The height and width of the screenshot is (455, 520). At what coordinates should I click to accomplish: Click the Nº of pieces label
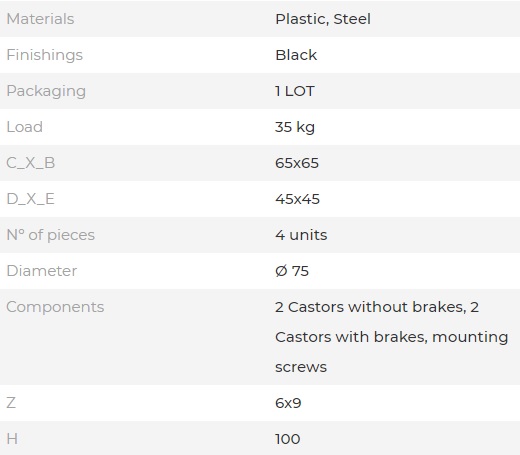(x=51, y=235)
